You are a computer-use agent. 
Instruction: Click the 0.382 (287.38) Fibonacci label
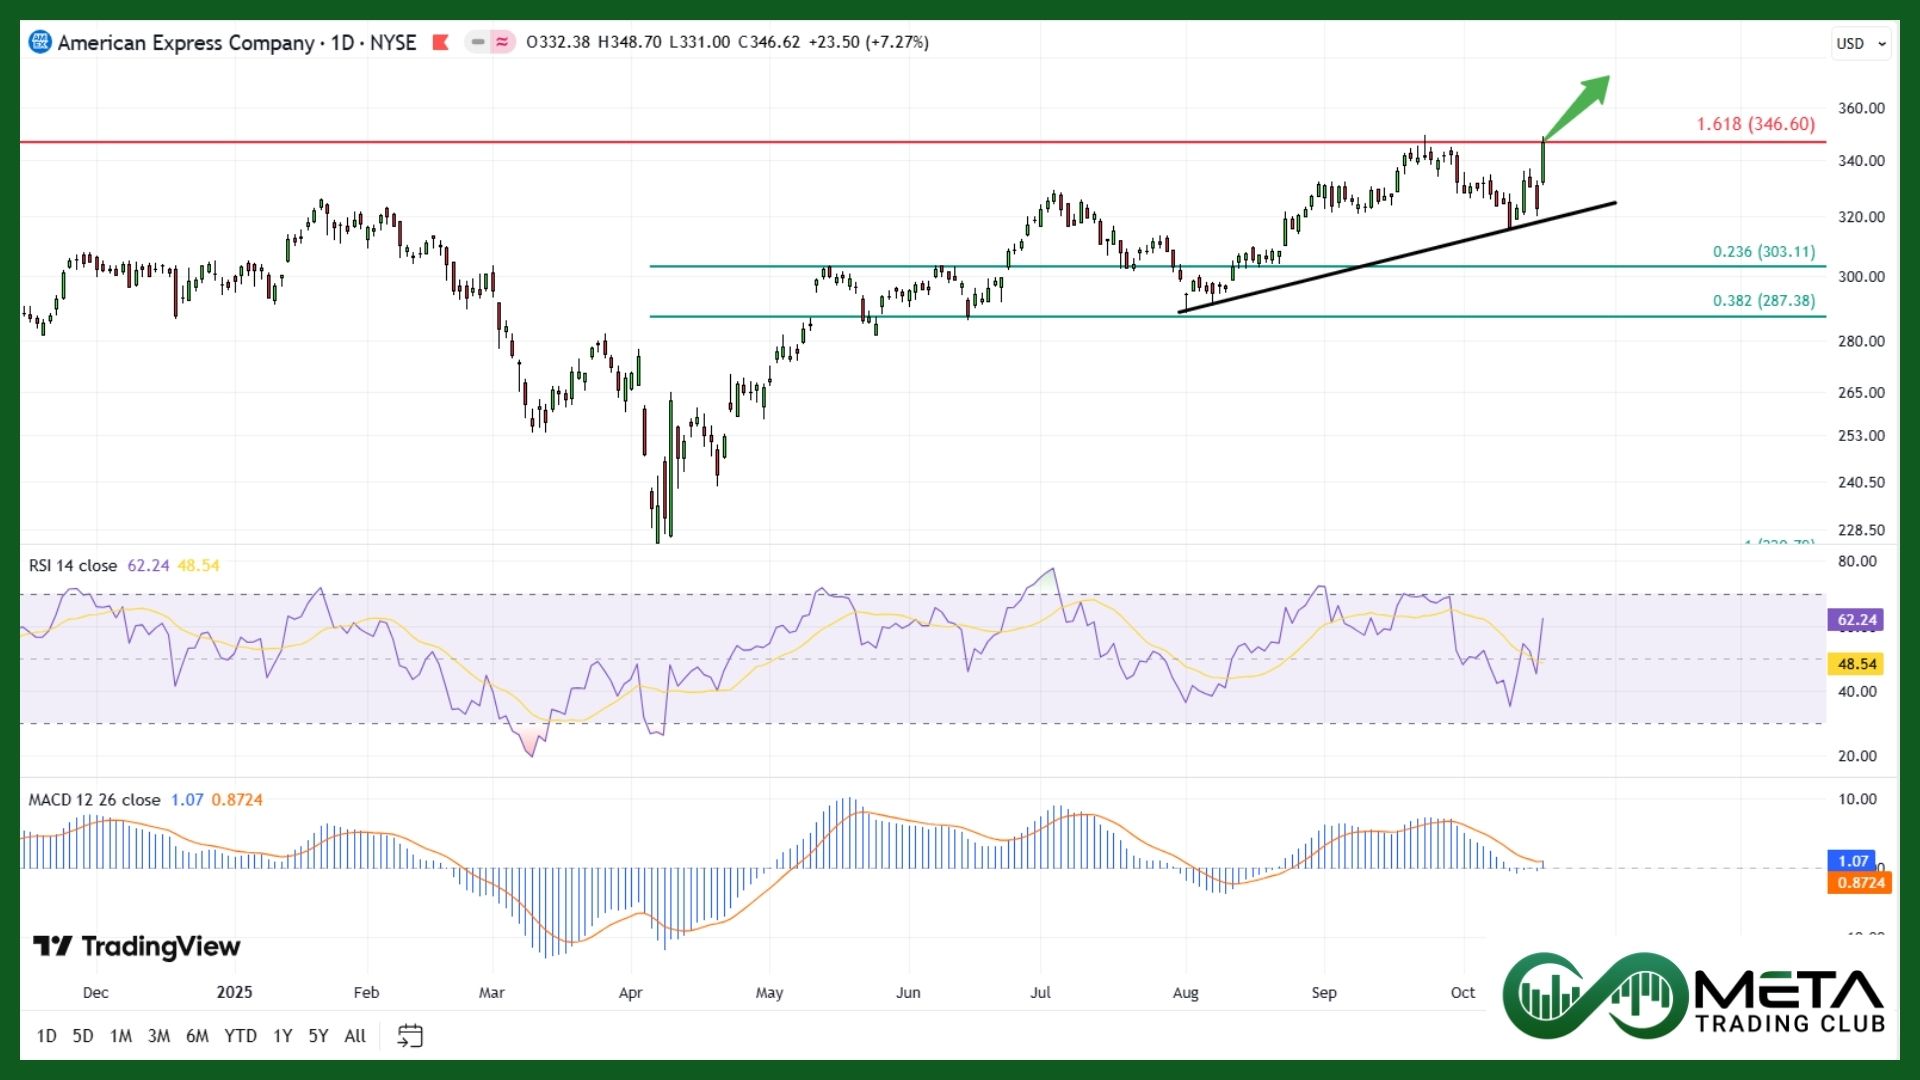1763,301
